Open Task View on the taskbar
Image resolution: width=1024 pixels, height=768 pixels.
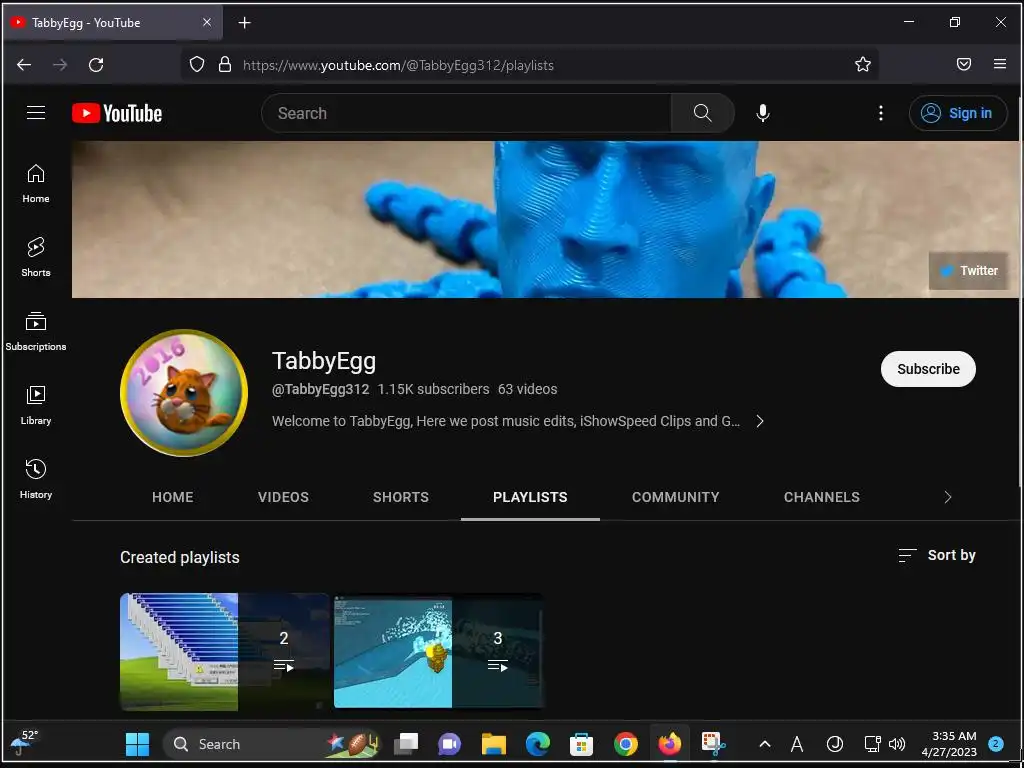pos(406,744)
